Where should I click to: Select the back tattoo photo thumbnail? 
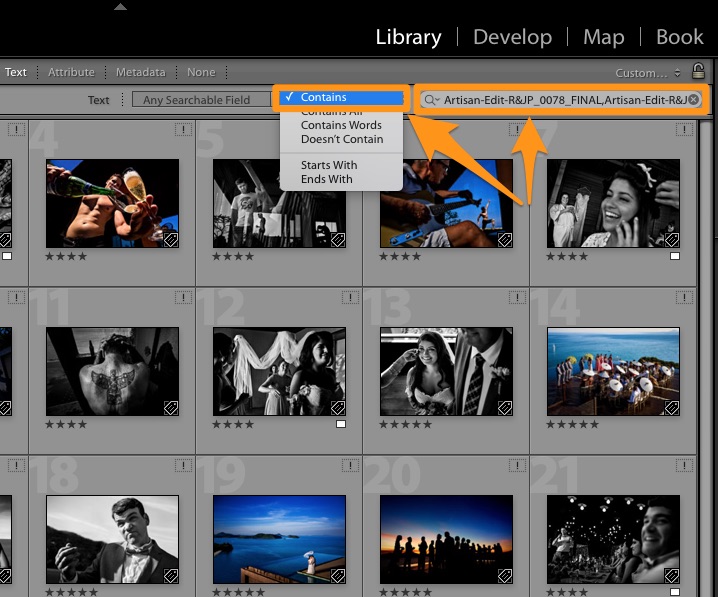(113, 371)
